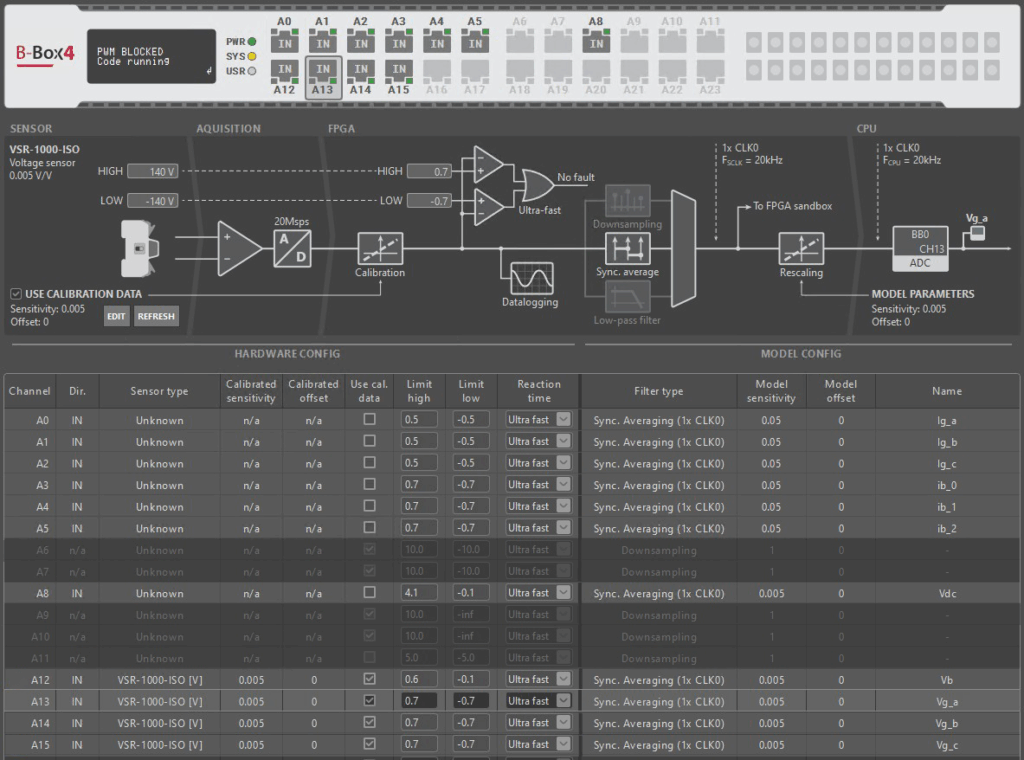Toggle the USE CALIBRATION DATA checkbox
The height and width of the screenshot is (760, 1024).
click(x=16, y=293)
